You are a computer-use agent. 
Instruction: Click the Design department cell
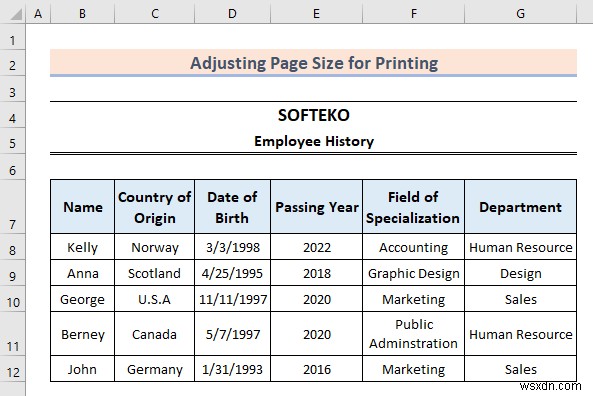(520, 273)
